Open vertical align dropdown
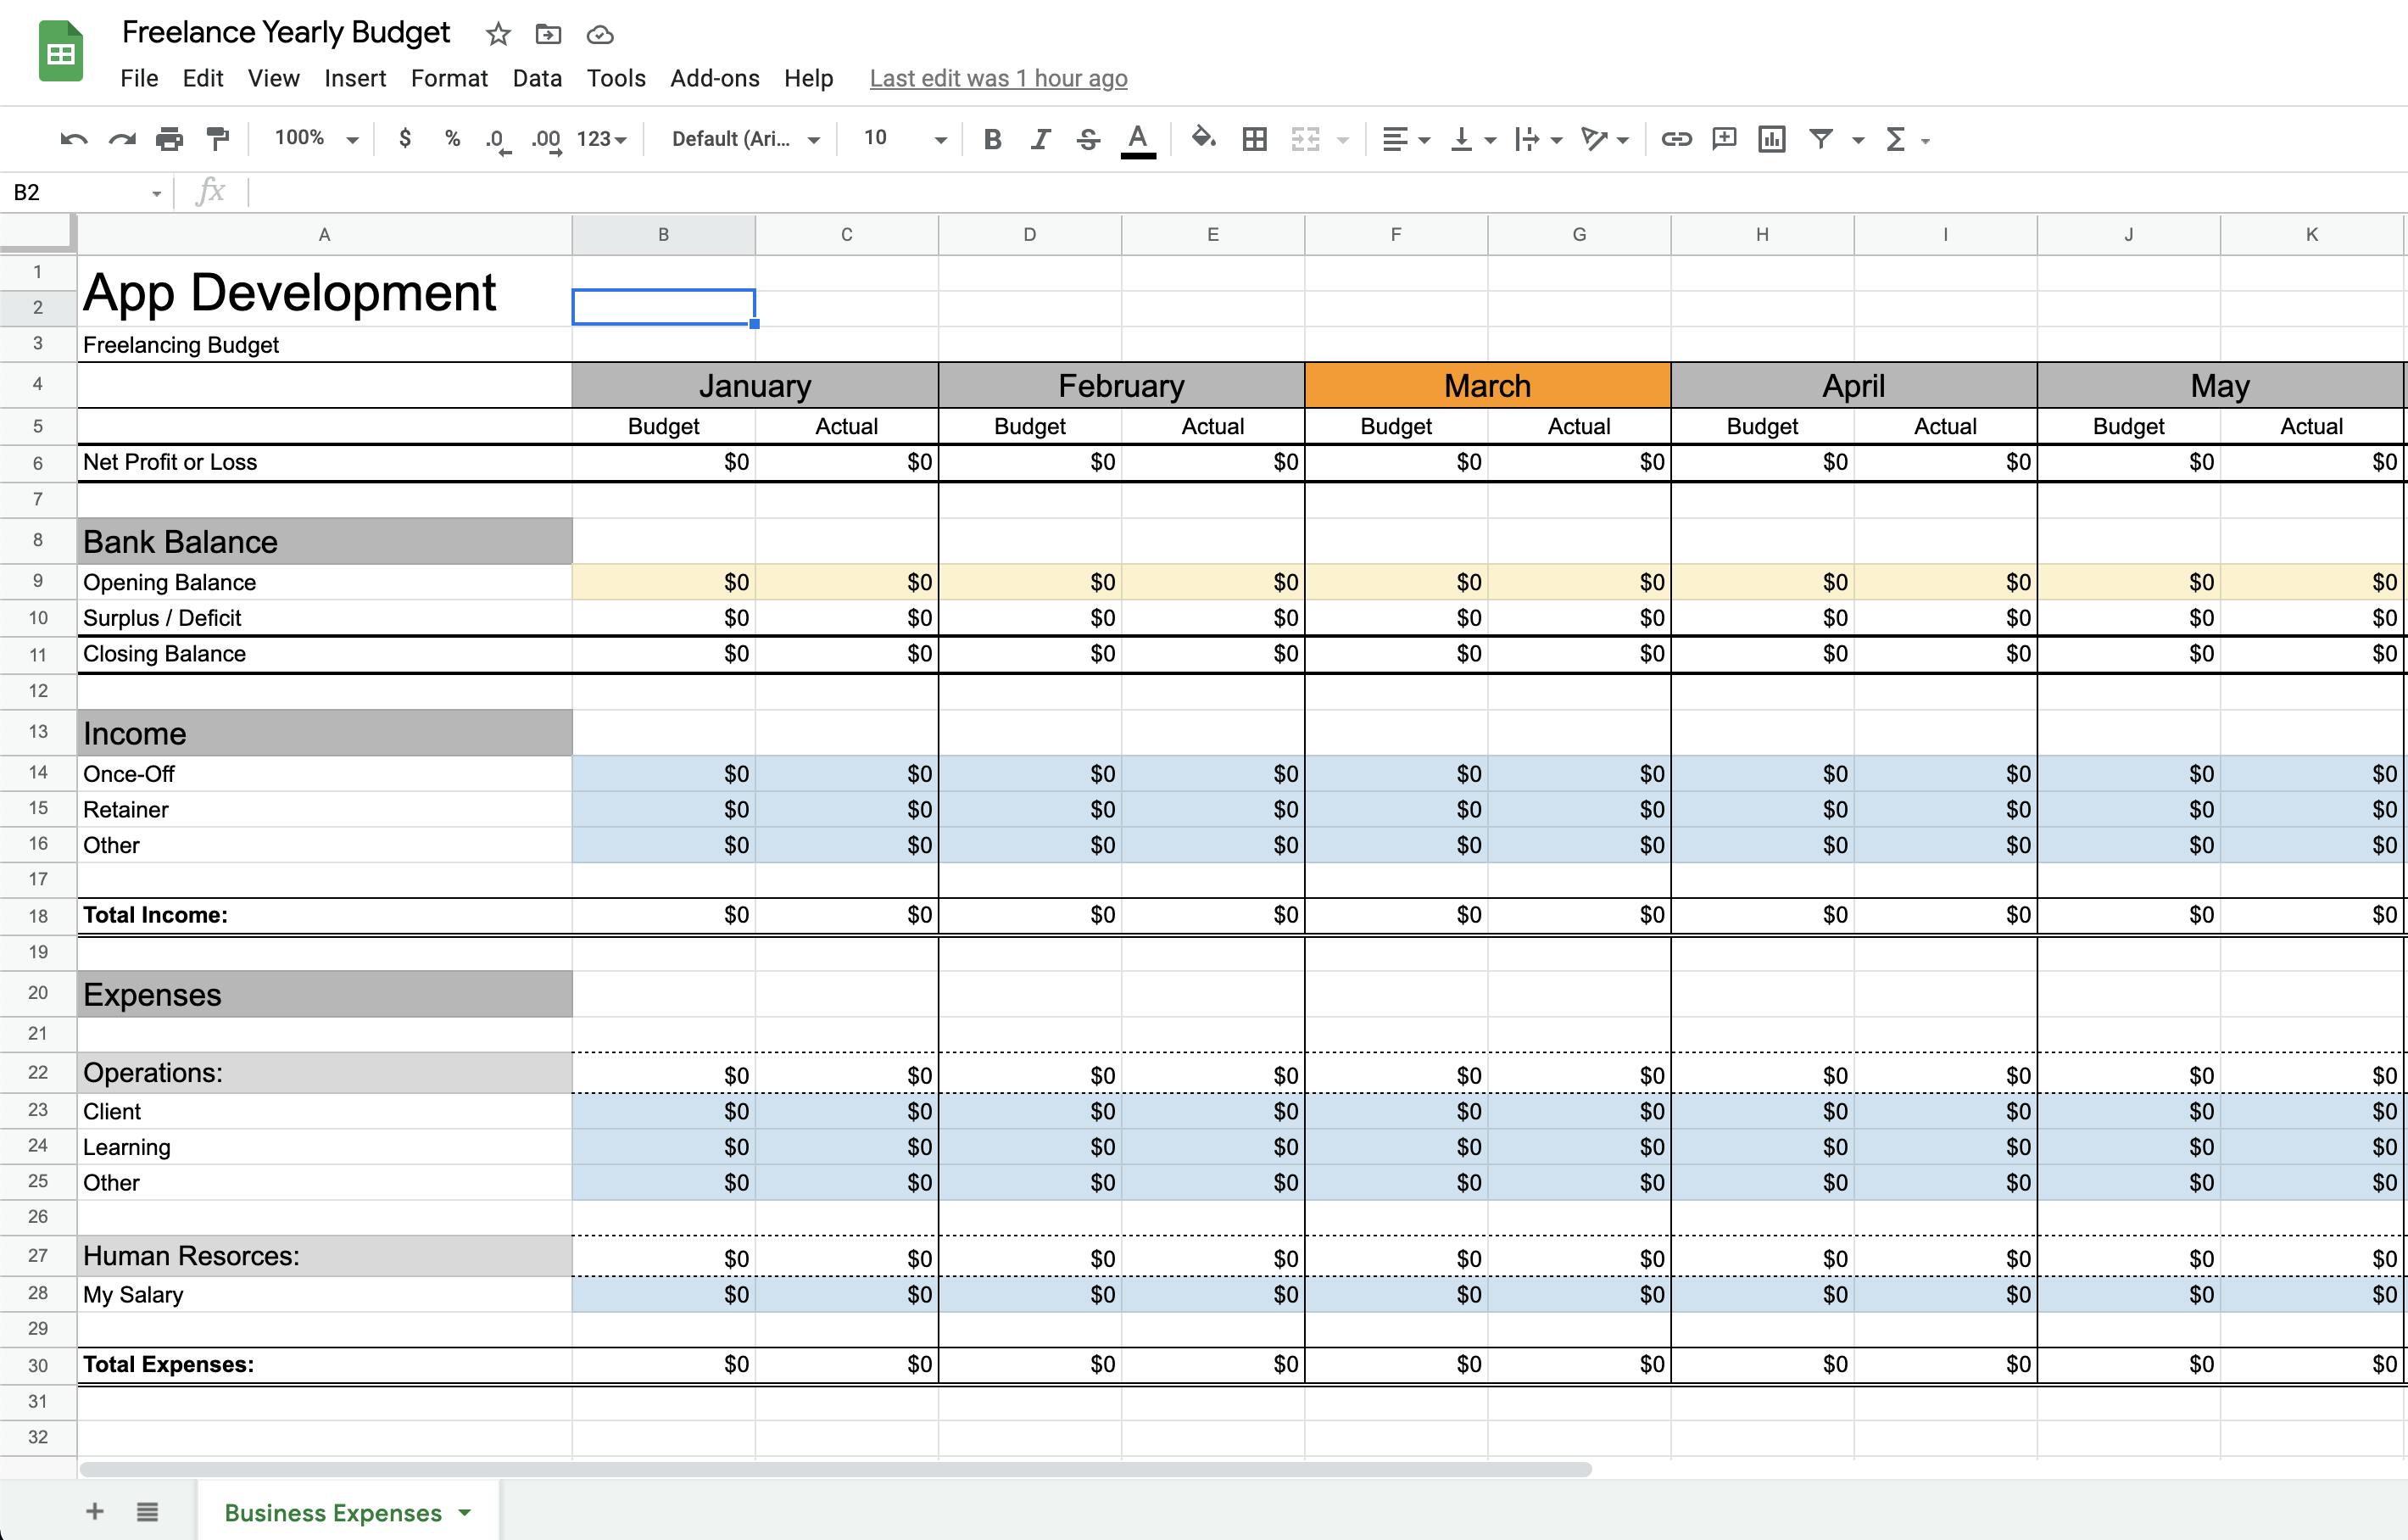Image resolution: width=2408 pixels, height=1540 pixels. (1472, 139)
